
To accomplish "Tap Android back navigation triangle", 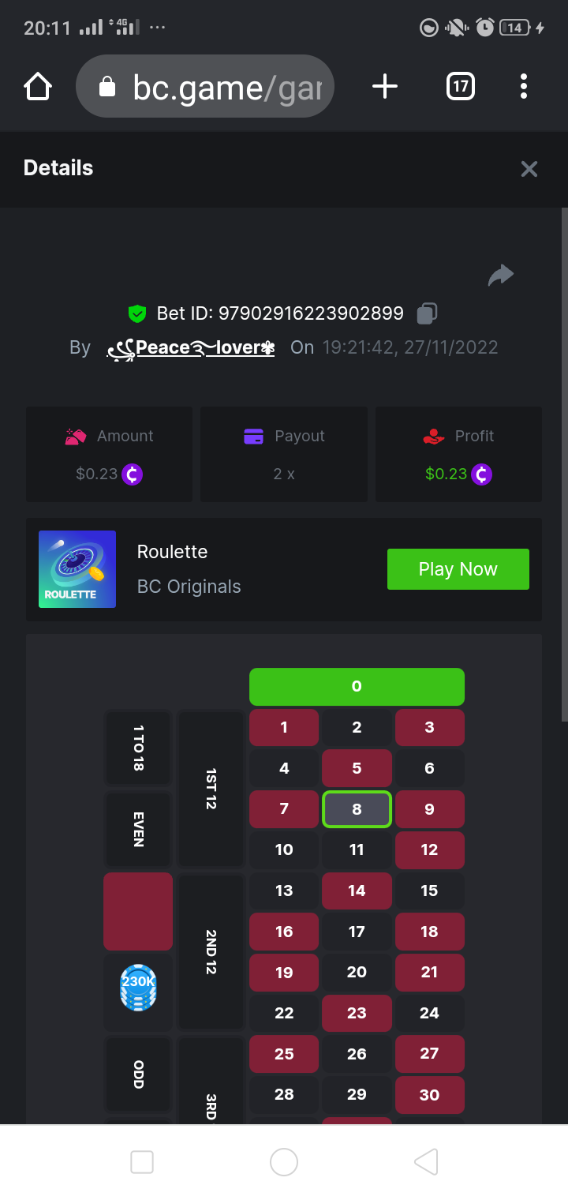I will pos(426,1162).
